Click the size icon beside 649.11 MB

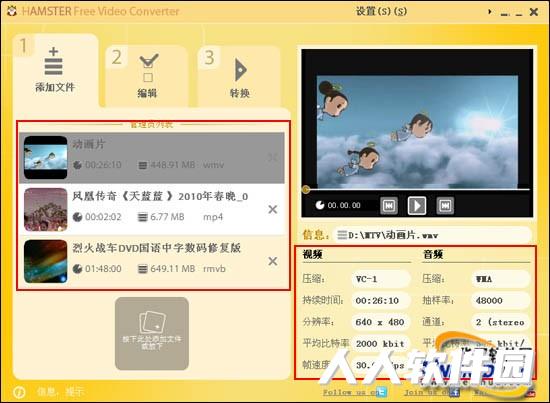142,269
